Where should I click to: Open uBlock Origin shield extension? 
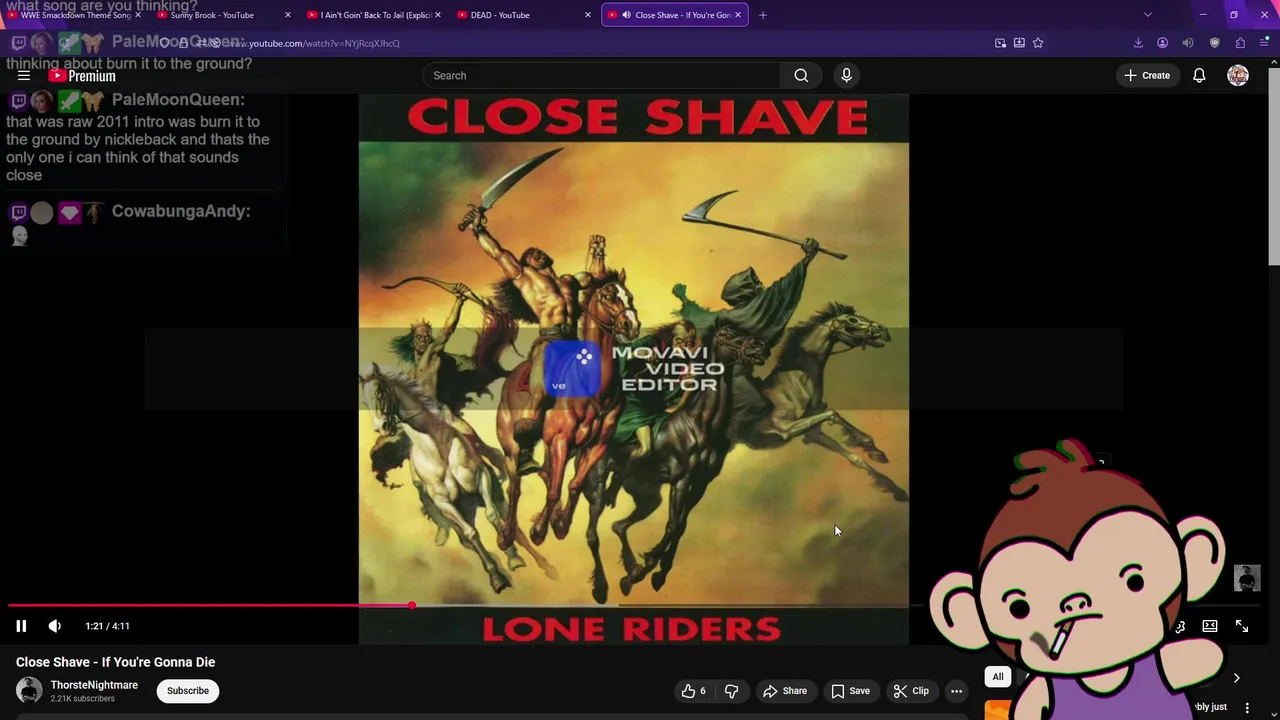1215,43
